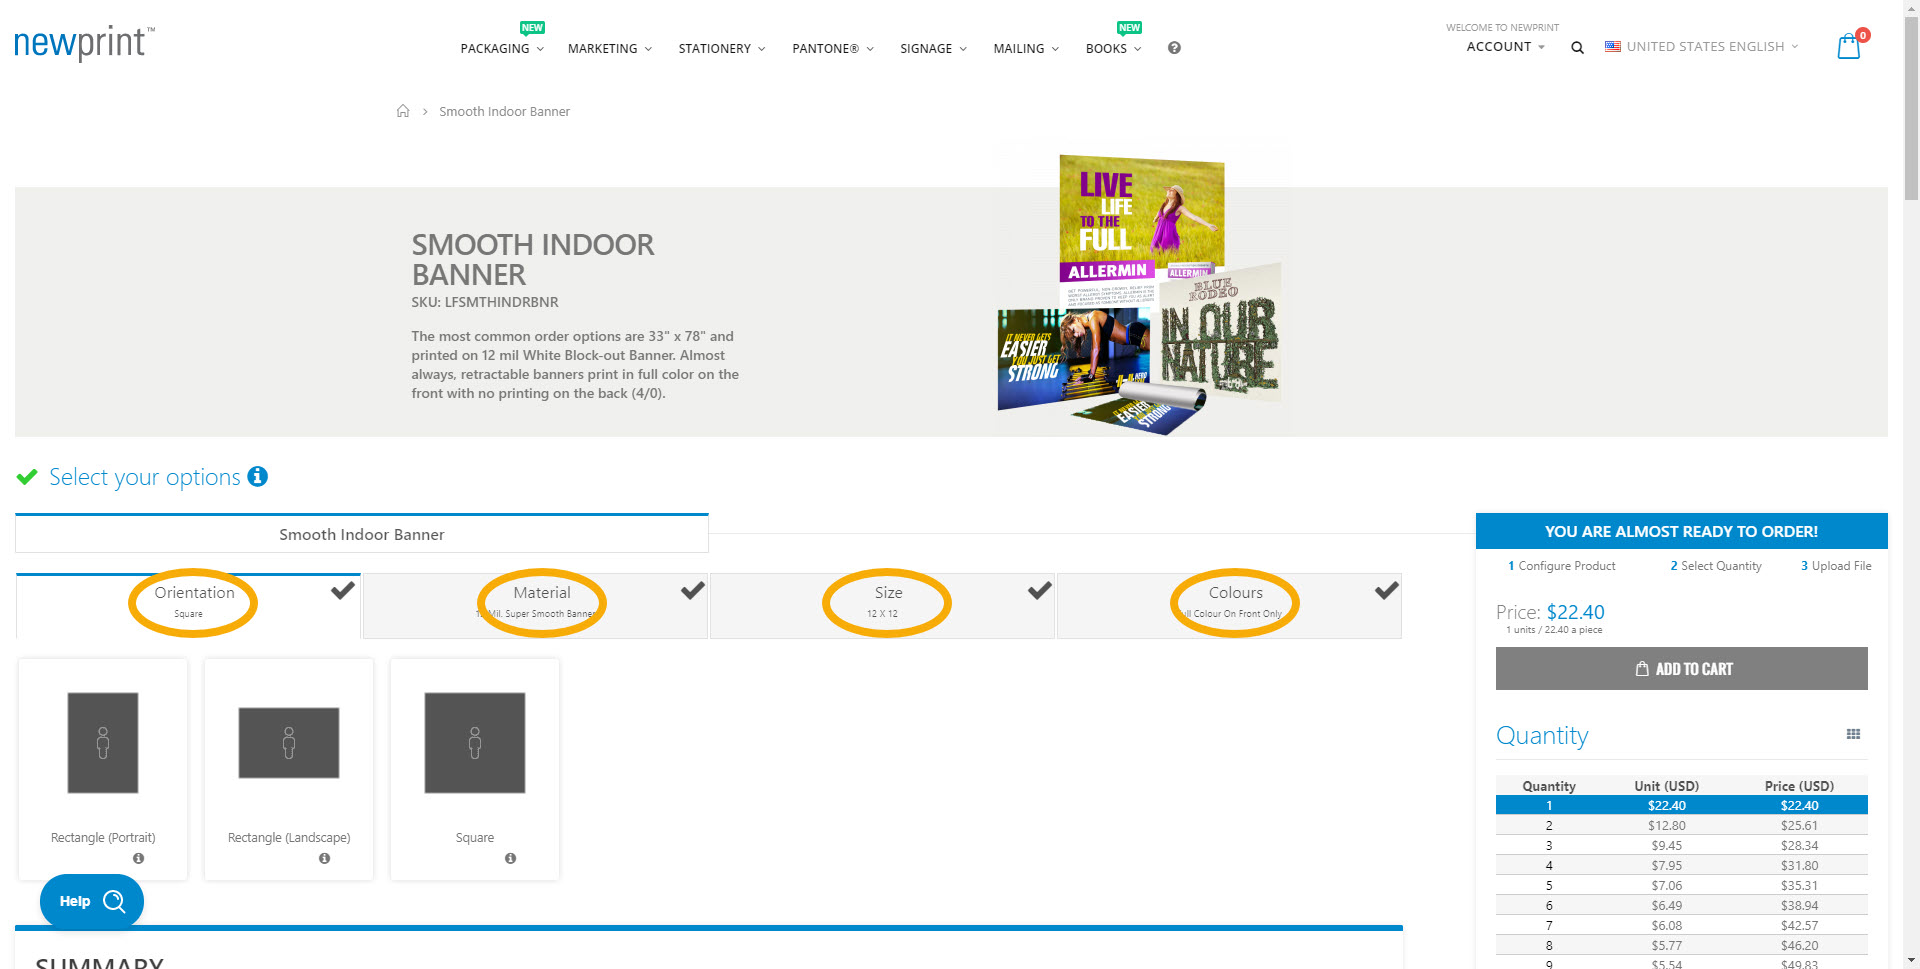This screenshot has width=1920, height=969.
Task: Expand the Signage menu
Action: 933,48
